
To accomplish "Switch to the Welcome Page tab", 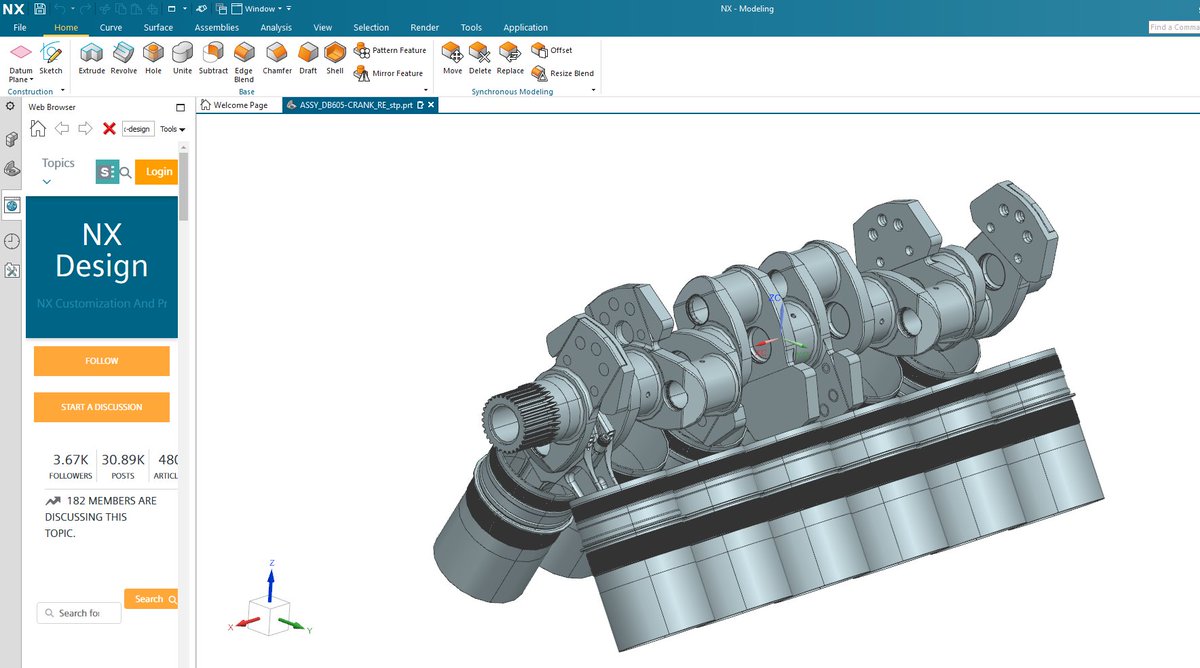I will (x=238, y=103).
